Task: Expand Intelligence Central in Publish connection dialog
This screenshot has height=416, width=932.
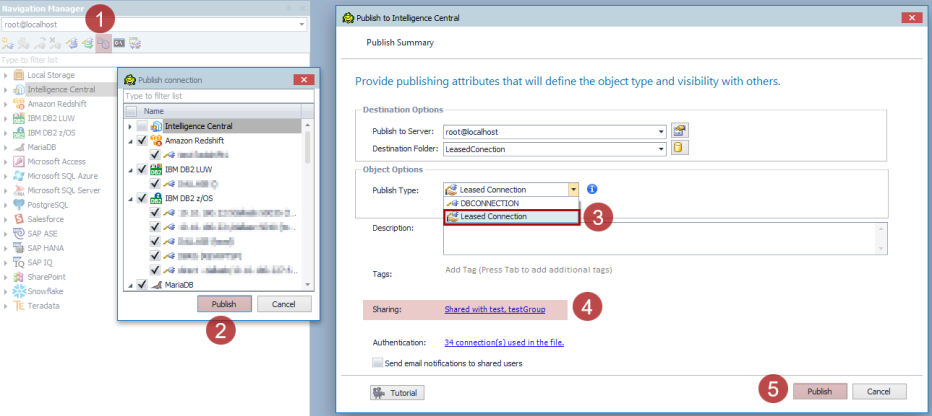Action: [x=130, y=127]
